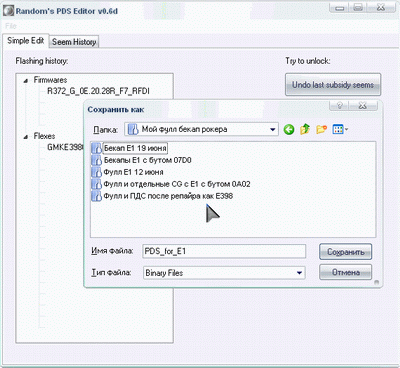The image size is (400, 368).
Task: Click folder icon beside Фулл и отдельные CG
Action: coord(96,184)
